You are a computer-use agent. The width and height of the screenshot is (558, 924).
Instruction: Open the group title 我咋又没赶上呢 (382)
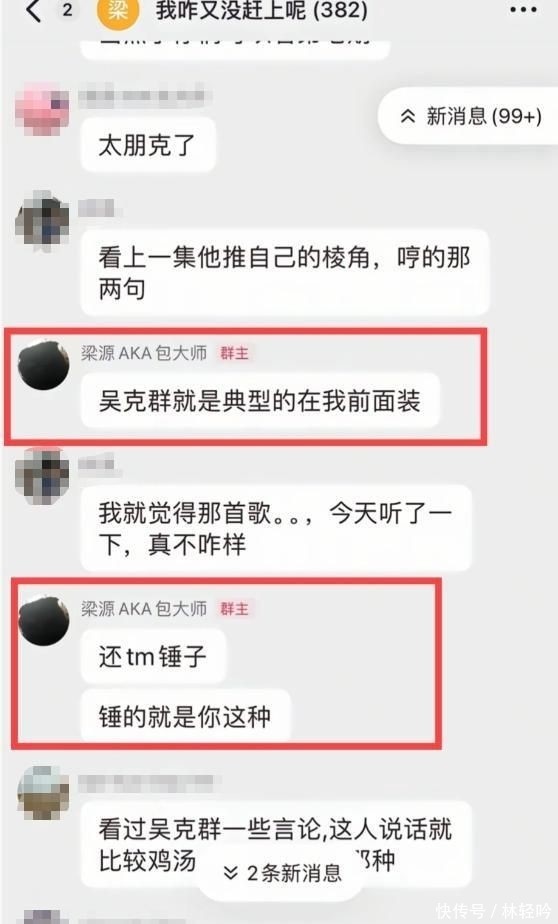pyautogui.click(x=262, y=11)
